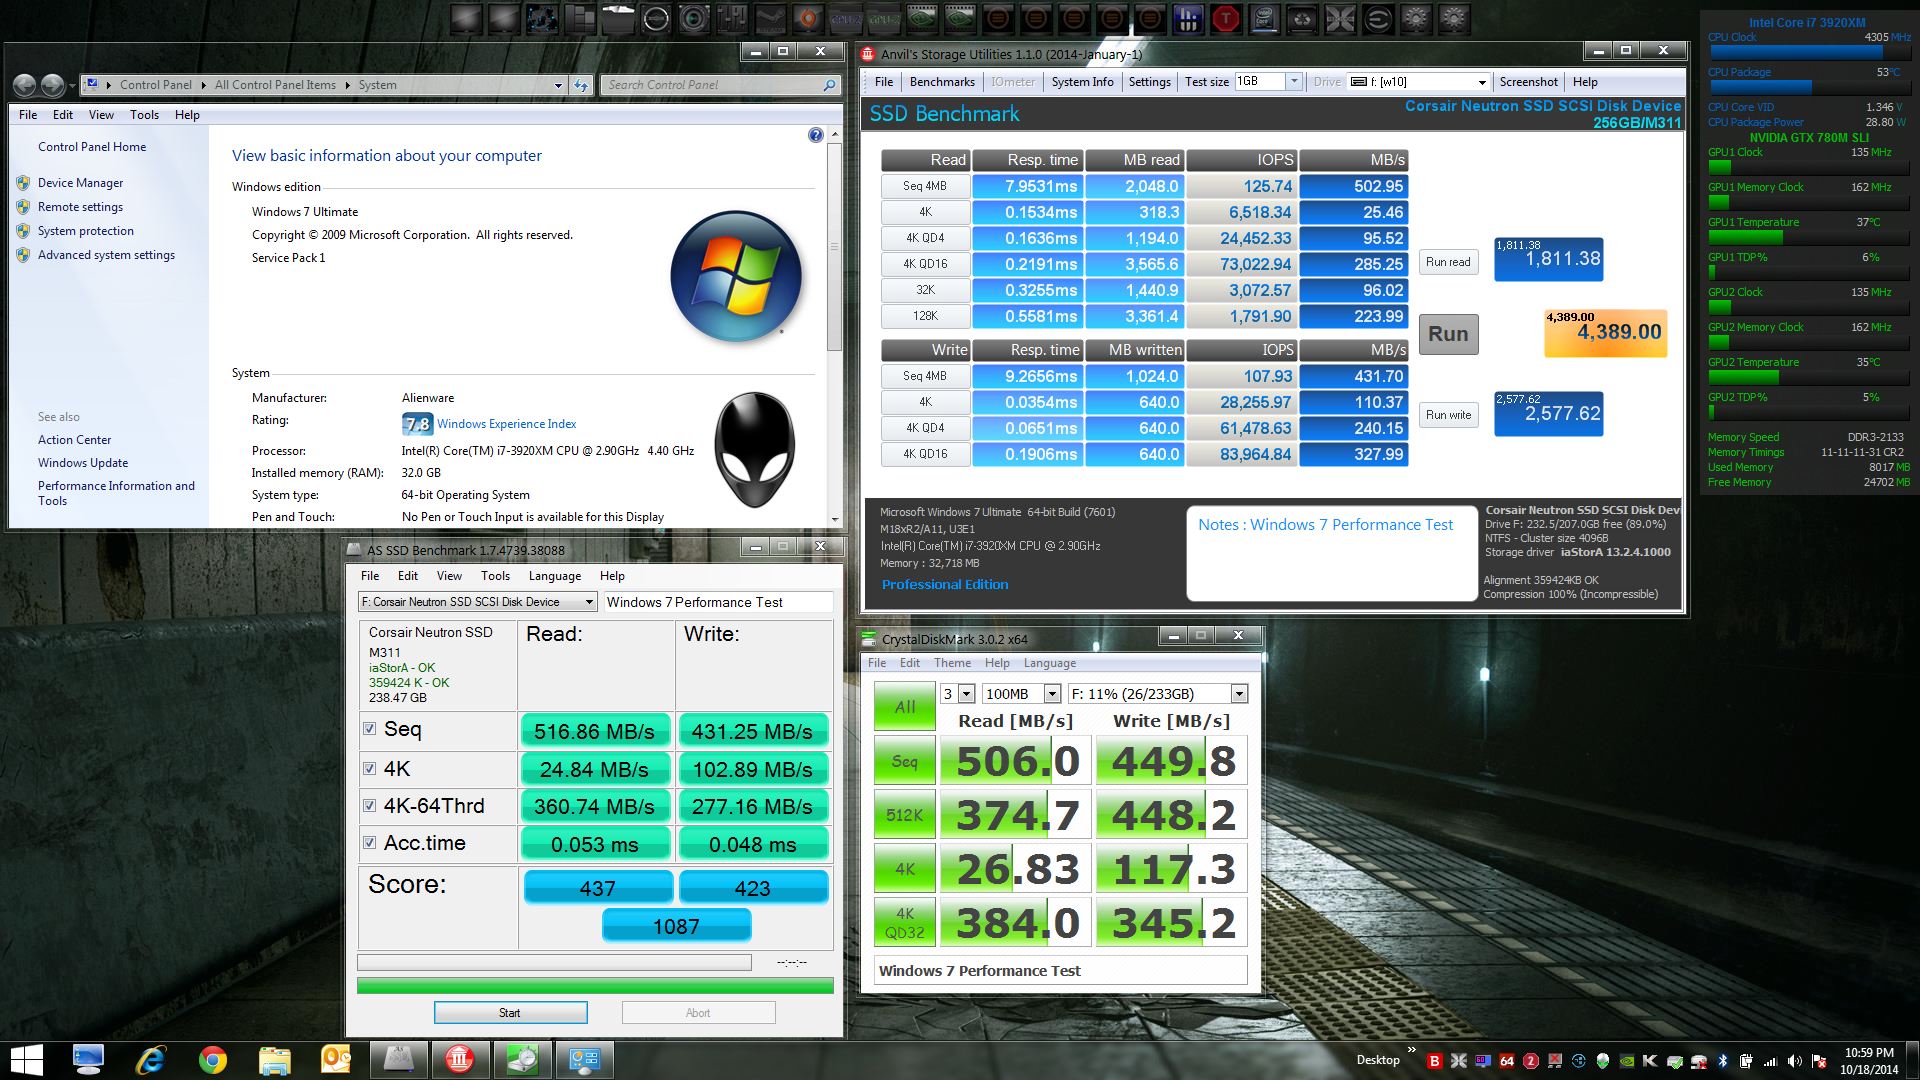
Task: Toggle the 4K-64Thrd checkbox in AS SSD
Action: point(370,805)
